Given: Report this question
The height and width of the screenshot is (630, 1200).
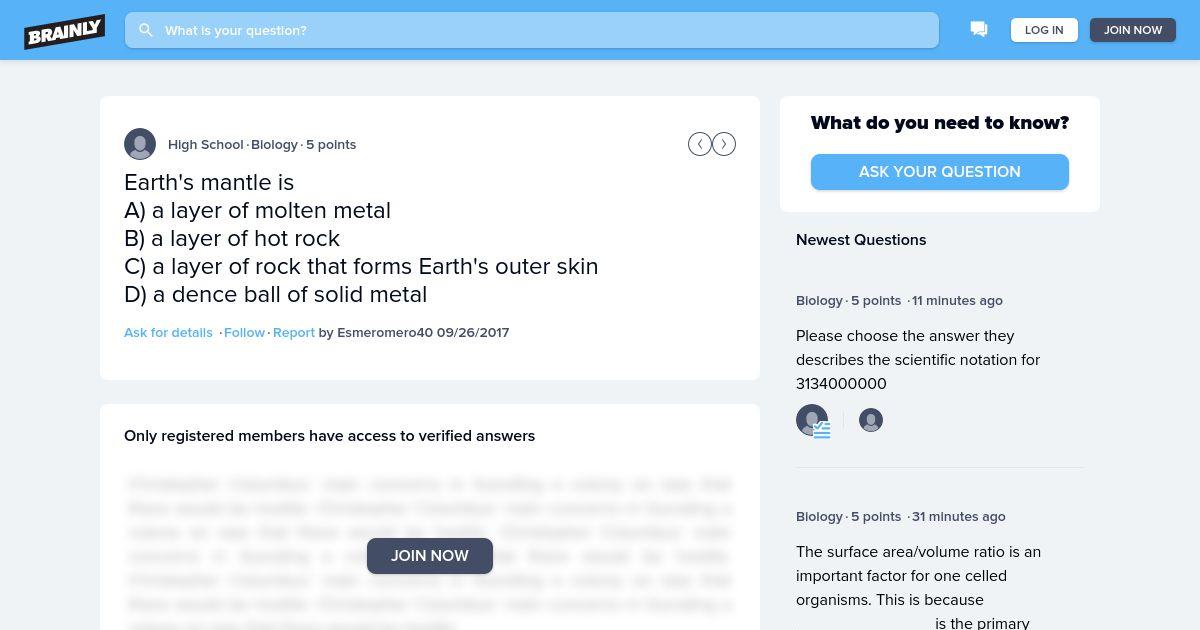Looking at the screenshot, I should tap(294, 332).
